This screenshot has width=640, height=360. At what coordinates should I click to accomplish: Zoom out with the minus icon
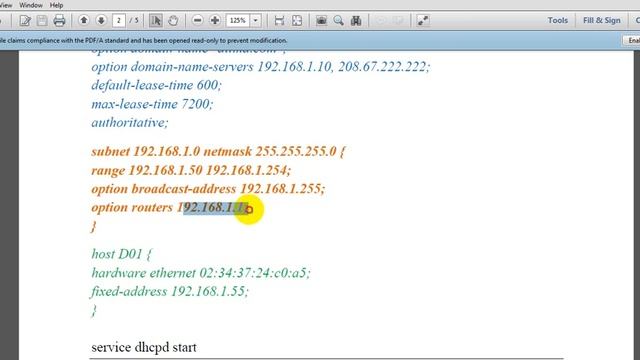(198, 20)
